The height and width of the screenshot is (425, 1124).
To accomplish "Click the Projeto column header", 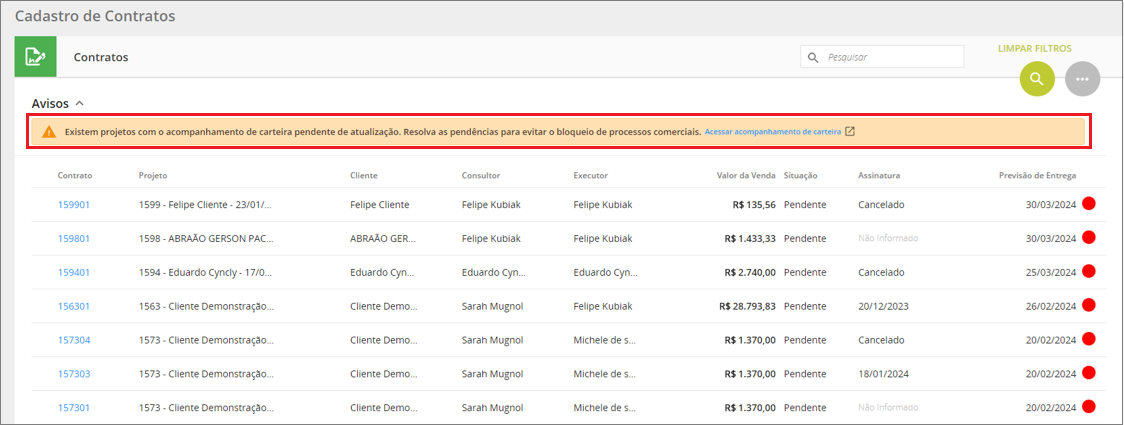I will [x=153, y=176].
